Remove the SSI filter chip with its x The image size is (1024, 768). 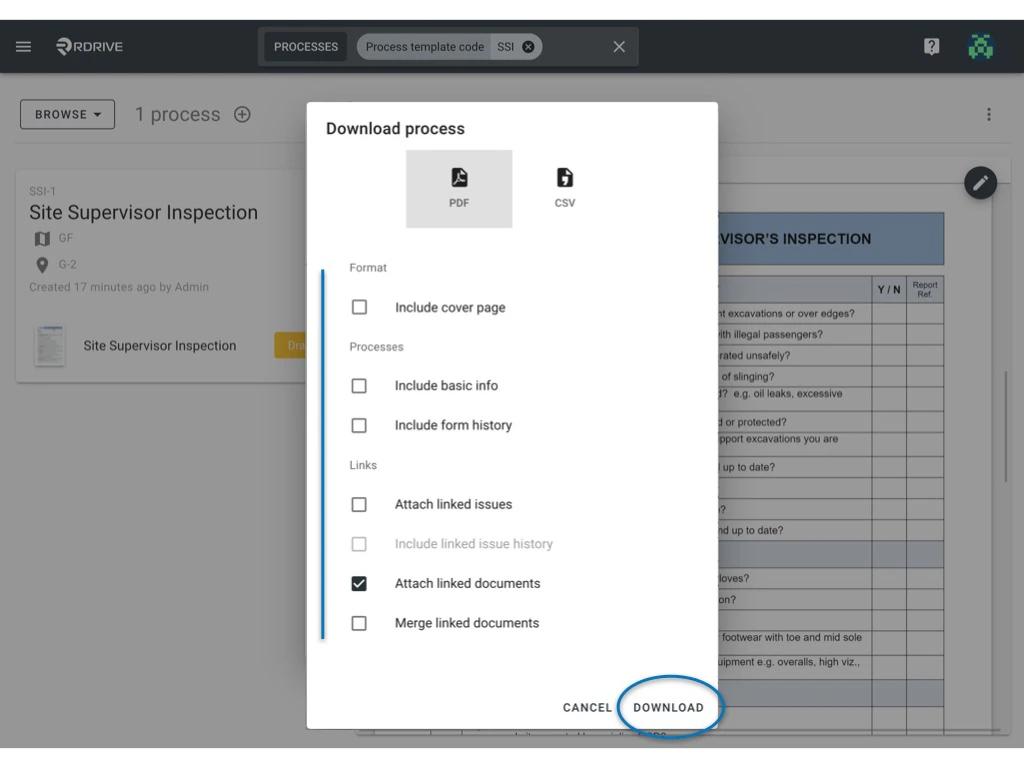tap(529, 46)
